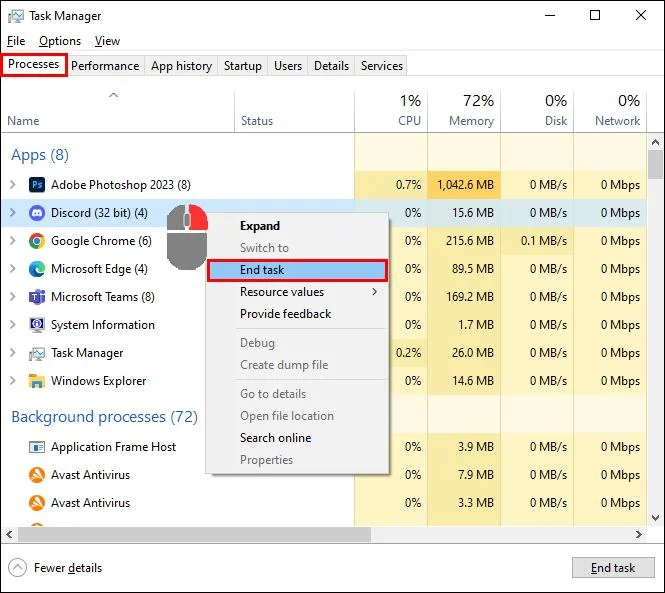The image size is (665, 593).
Task: Sort by the Network column header
Action: (610, 111)
